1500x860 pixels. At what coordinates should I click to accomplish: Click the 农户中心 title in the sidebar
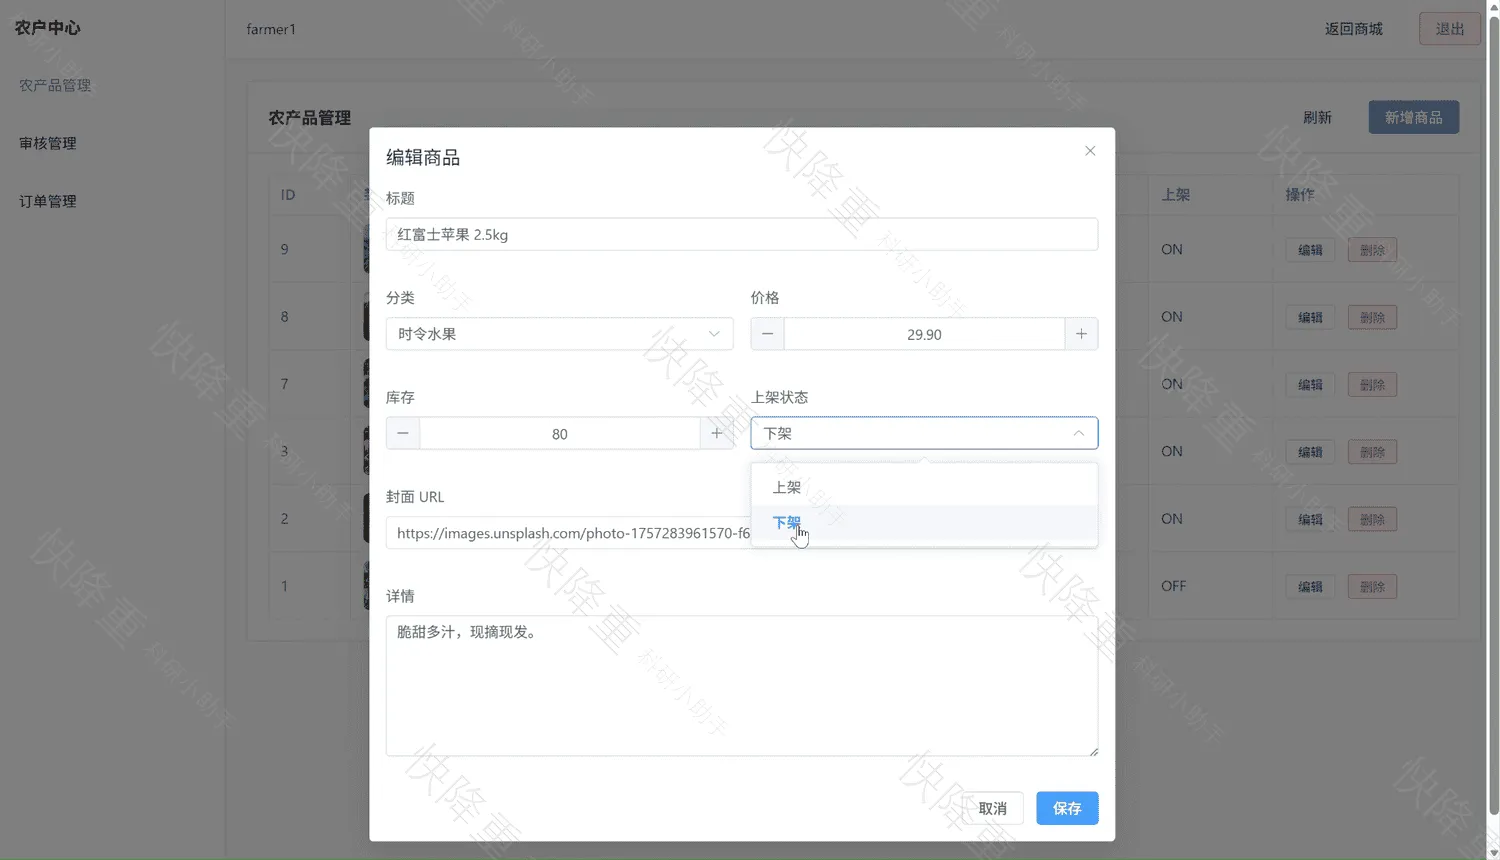(x=47, y=27)
